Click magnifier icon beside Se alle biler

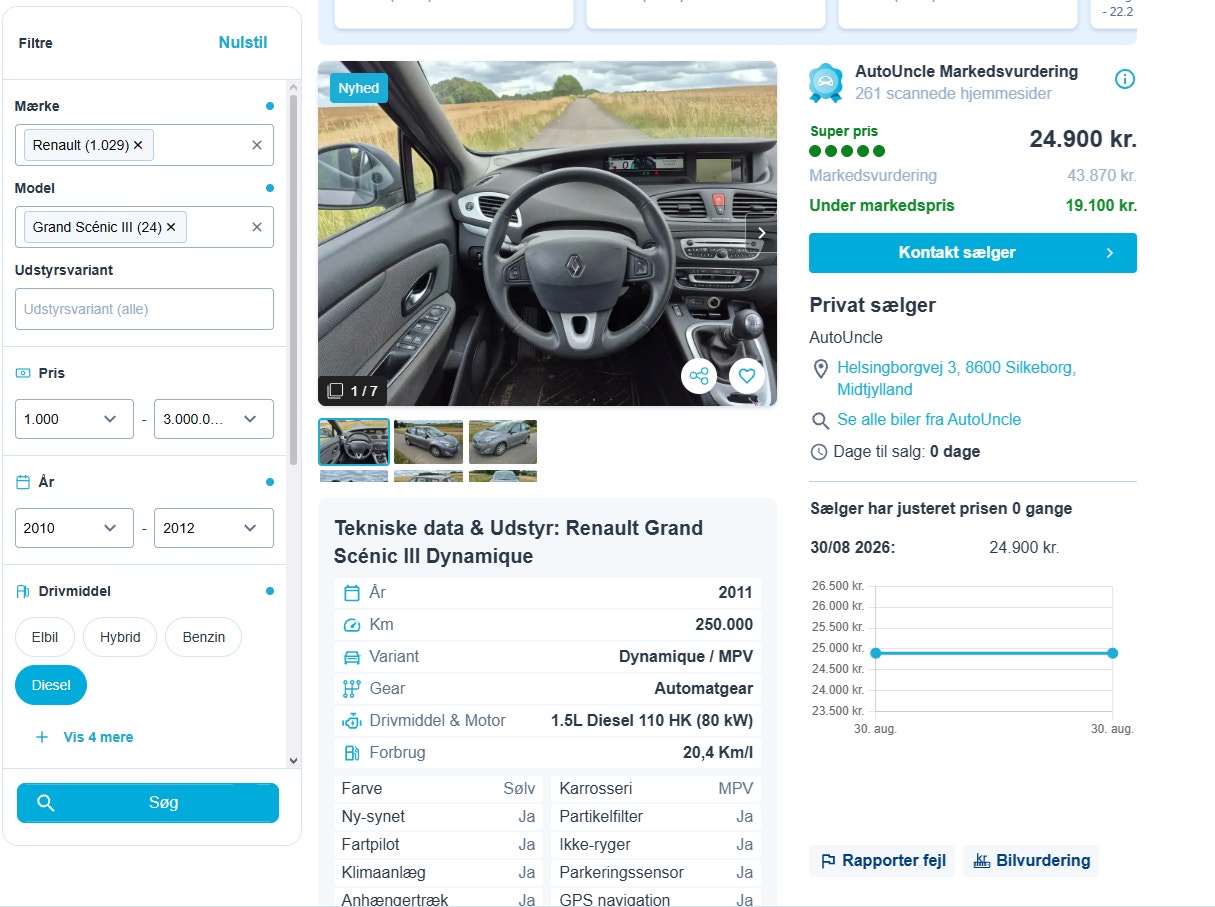tap(820, 420)
